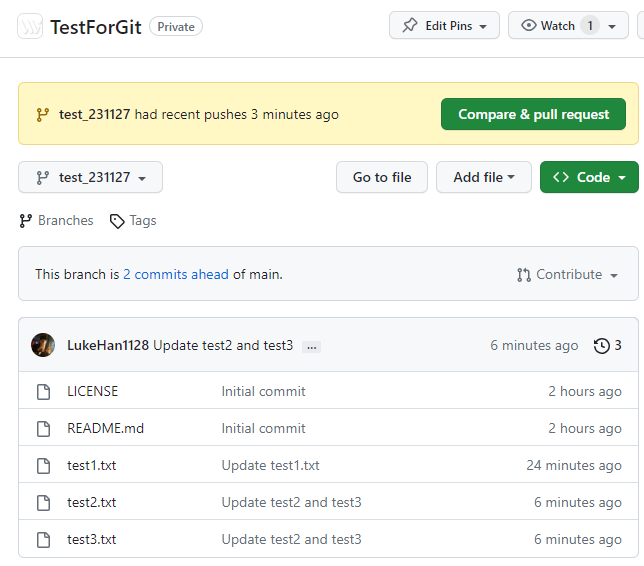
Task: Click the README.md file icon
Action: point(43,429)
